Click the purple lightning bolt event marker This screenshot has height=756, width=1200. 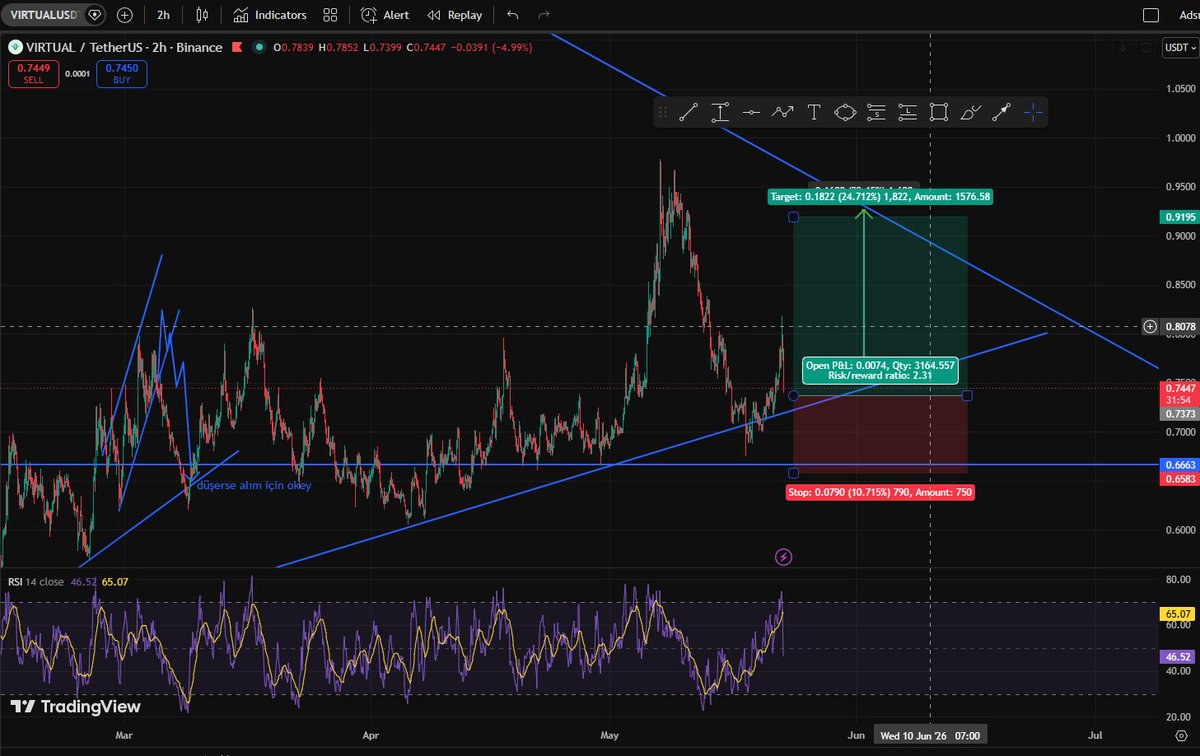click(x=784, y=556)
